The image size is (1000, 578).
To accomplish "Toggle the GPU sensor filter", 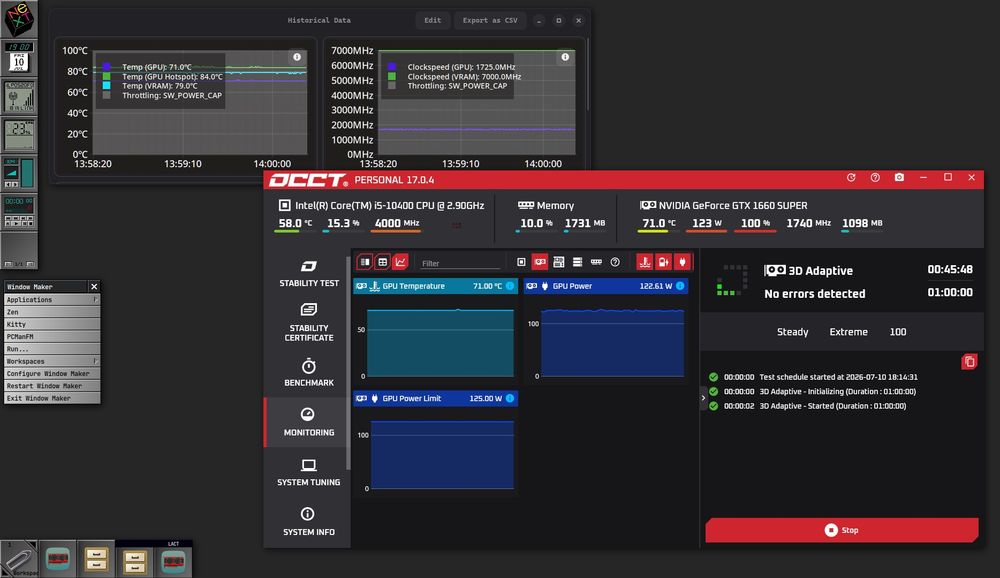I will [540, 262].
